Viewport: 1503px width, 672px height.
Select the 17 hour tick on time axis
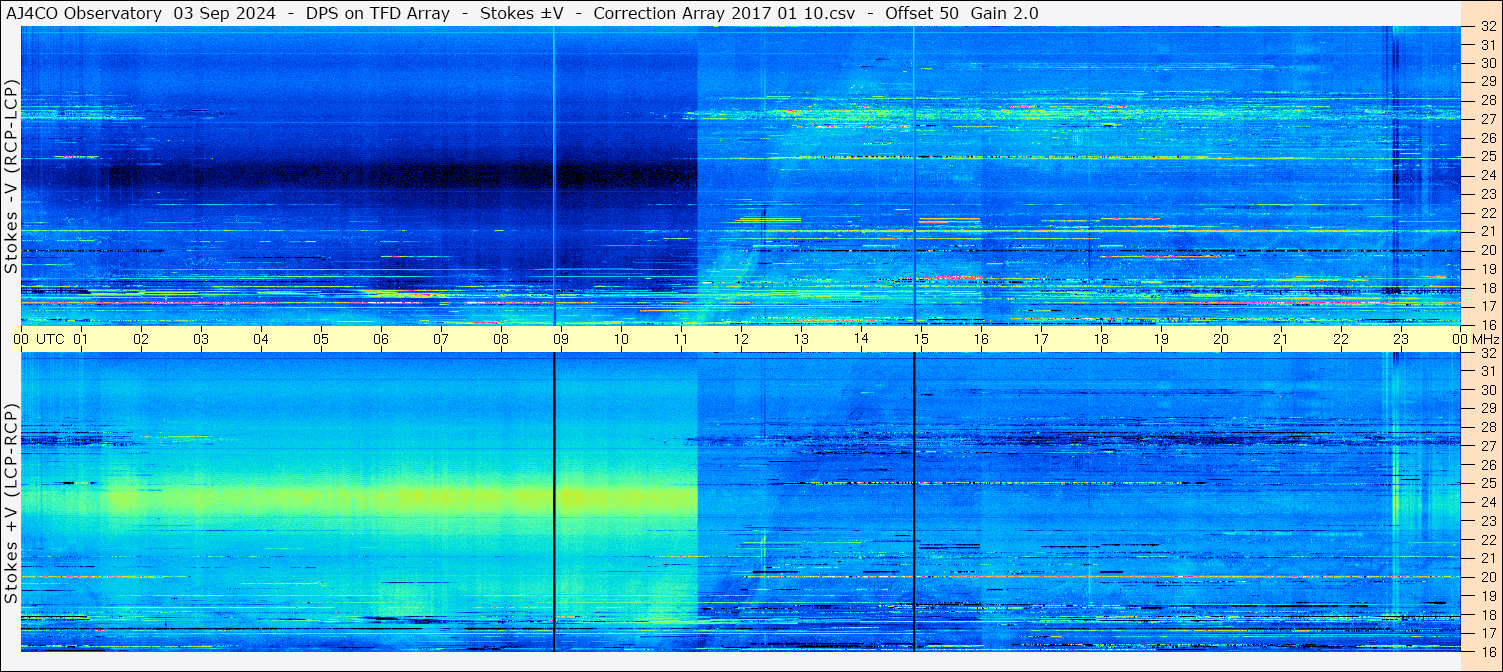click(1041, 339)
